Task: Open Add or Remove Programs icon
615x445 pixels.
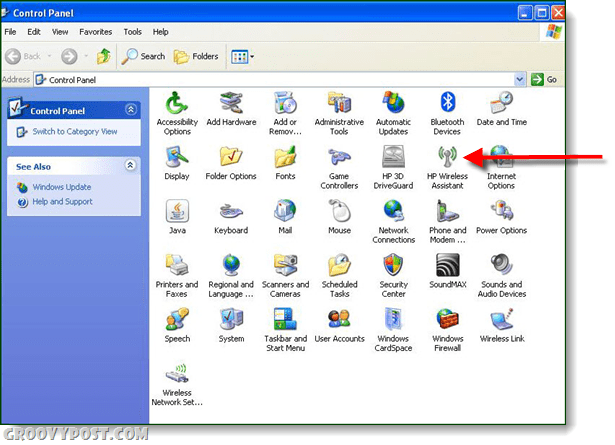Action: pos(285,103)
